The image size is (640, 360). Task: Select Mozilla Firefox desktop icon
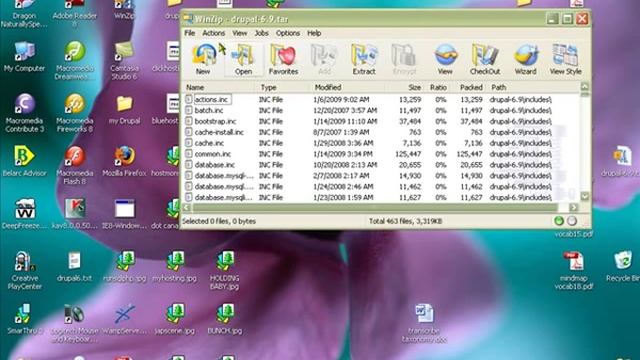click(124, 162)
